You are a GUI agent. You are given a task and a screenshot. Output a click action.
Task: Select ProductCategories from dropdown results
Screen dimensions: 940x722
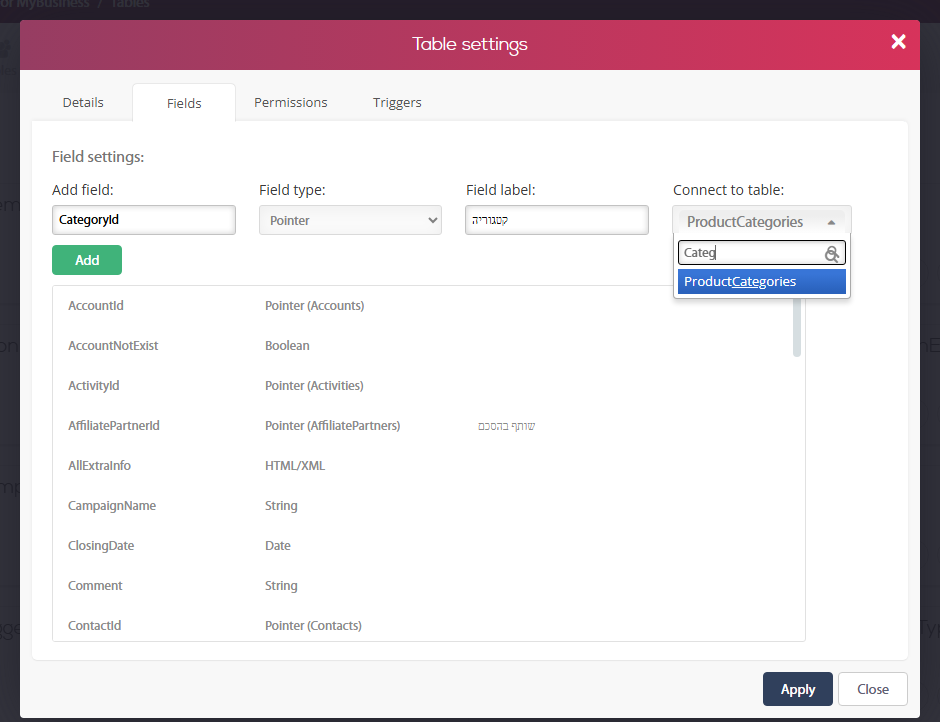(x=761, y=281)
